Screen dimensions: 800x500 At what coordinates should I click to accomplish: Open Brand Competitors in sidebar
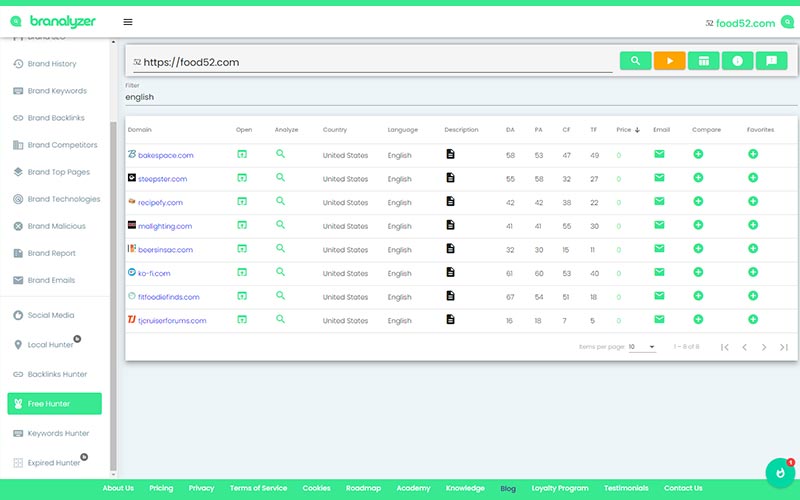[62, 145]
